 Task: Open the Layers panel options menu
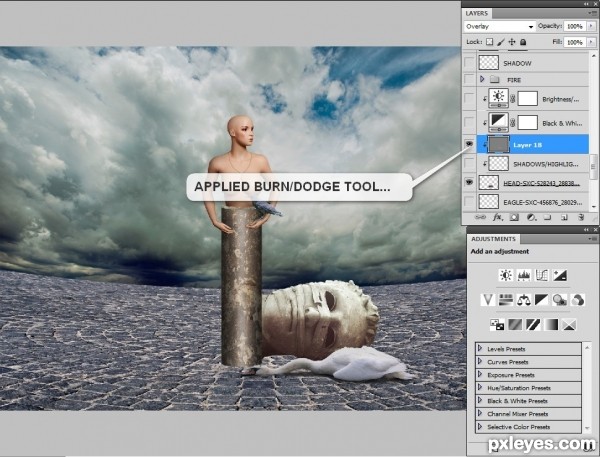coord(592,13)
